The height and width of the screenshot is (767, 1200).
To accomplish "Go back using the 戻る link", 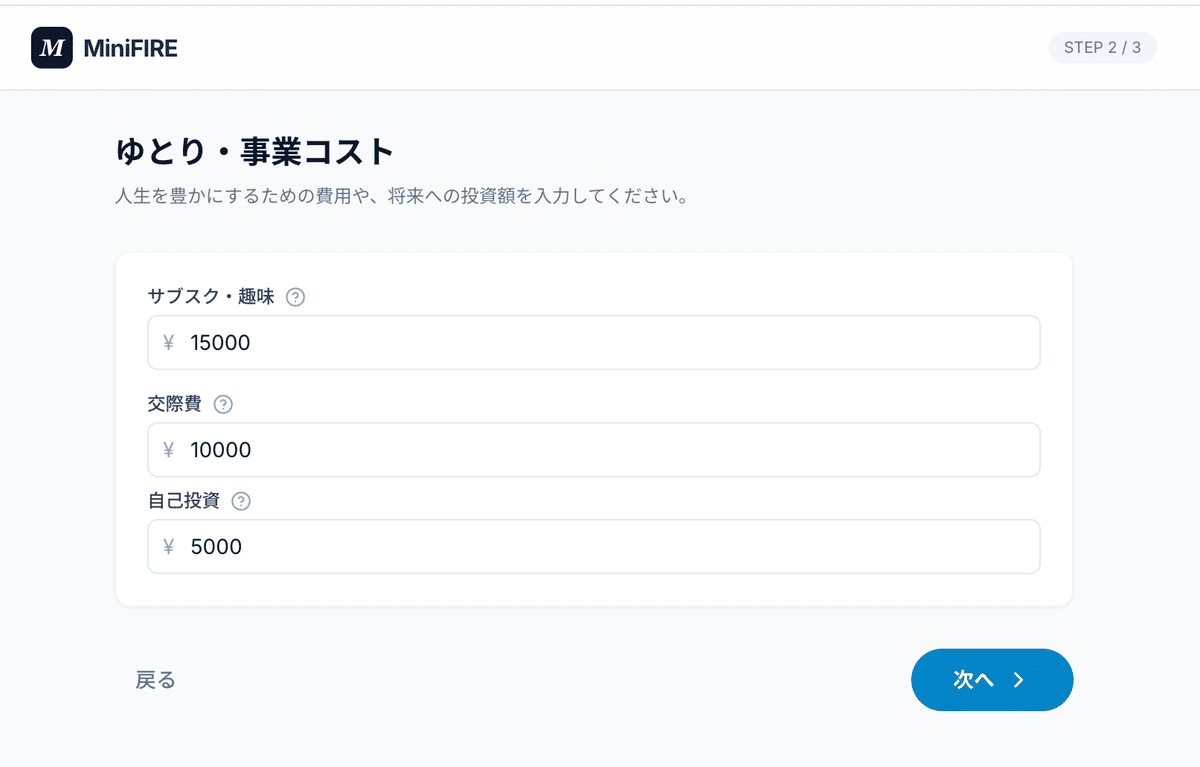I will pyautogui.click(x=156, y=679).
